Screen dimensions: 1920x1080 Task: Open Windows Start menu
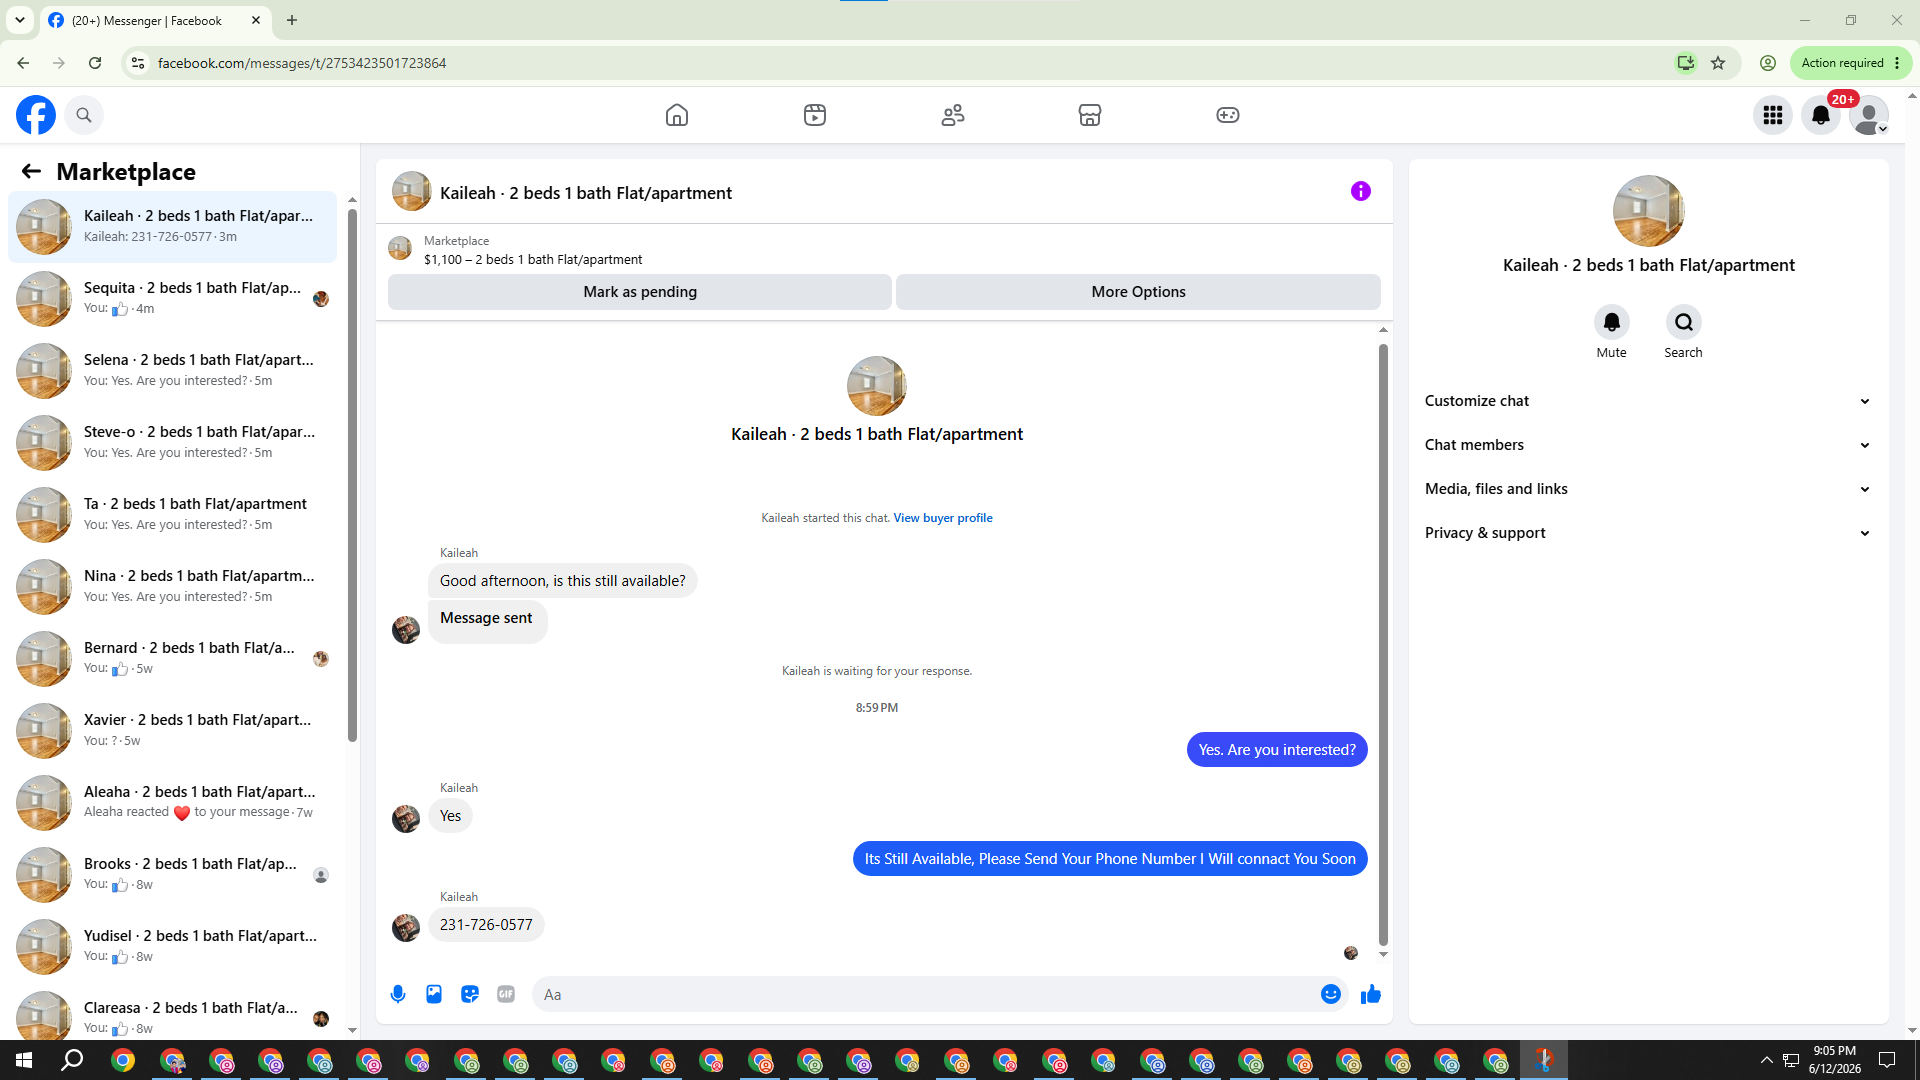(24, 1060)
